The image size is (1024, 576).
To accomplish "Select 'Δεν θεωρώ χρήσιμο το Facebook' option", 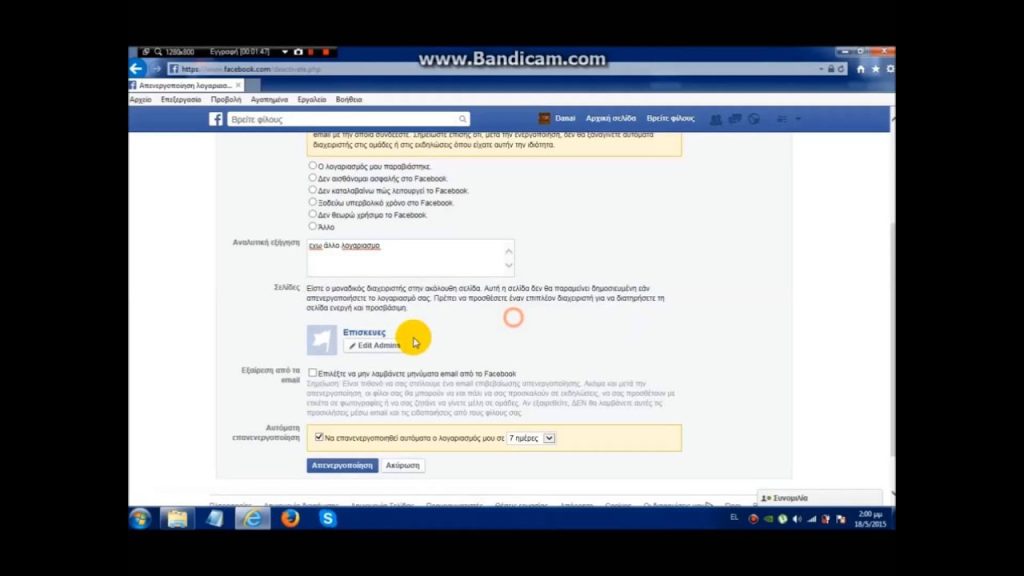I will pyautogui.click(x=312, y=214).
